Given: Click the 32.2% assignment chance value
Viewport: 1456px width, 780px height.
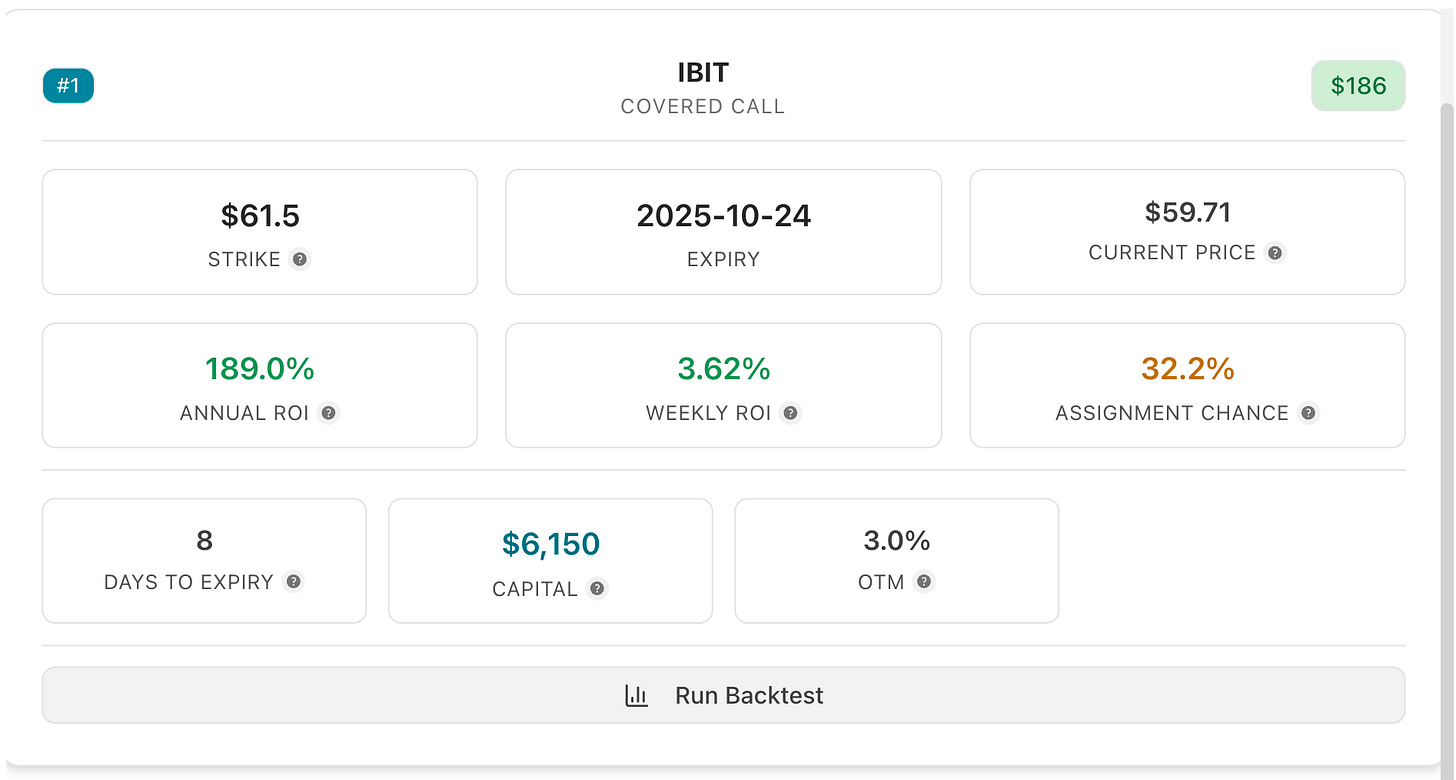Looking at the screenshot, I should point(1188,369).
